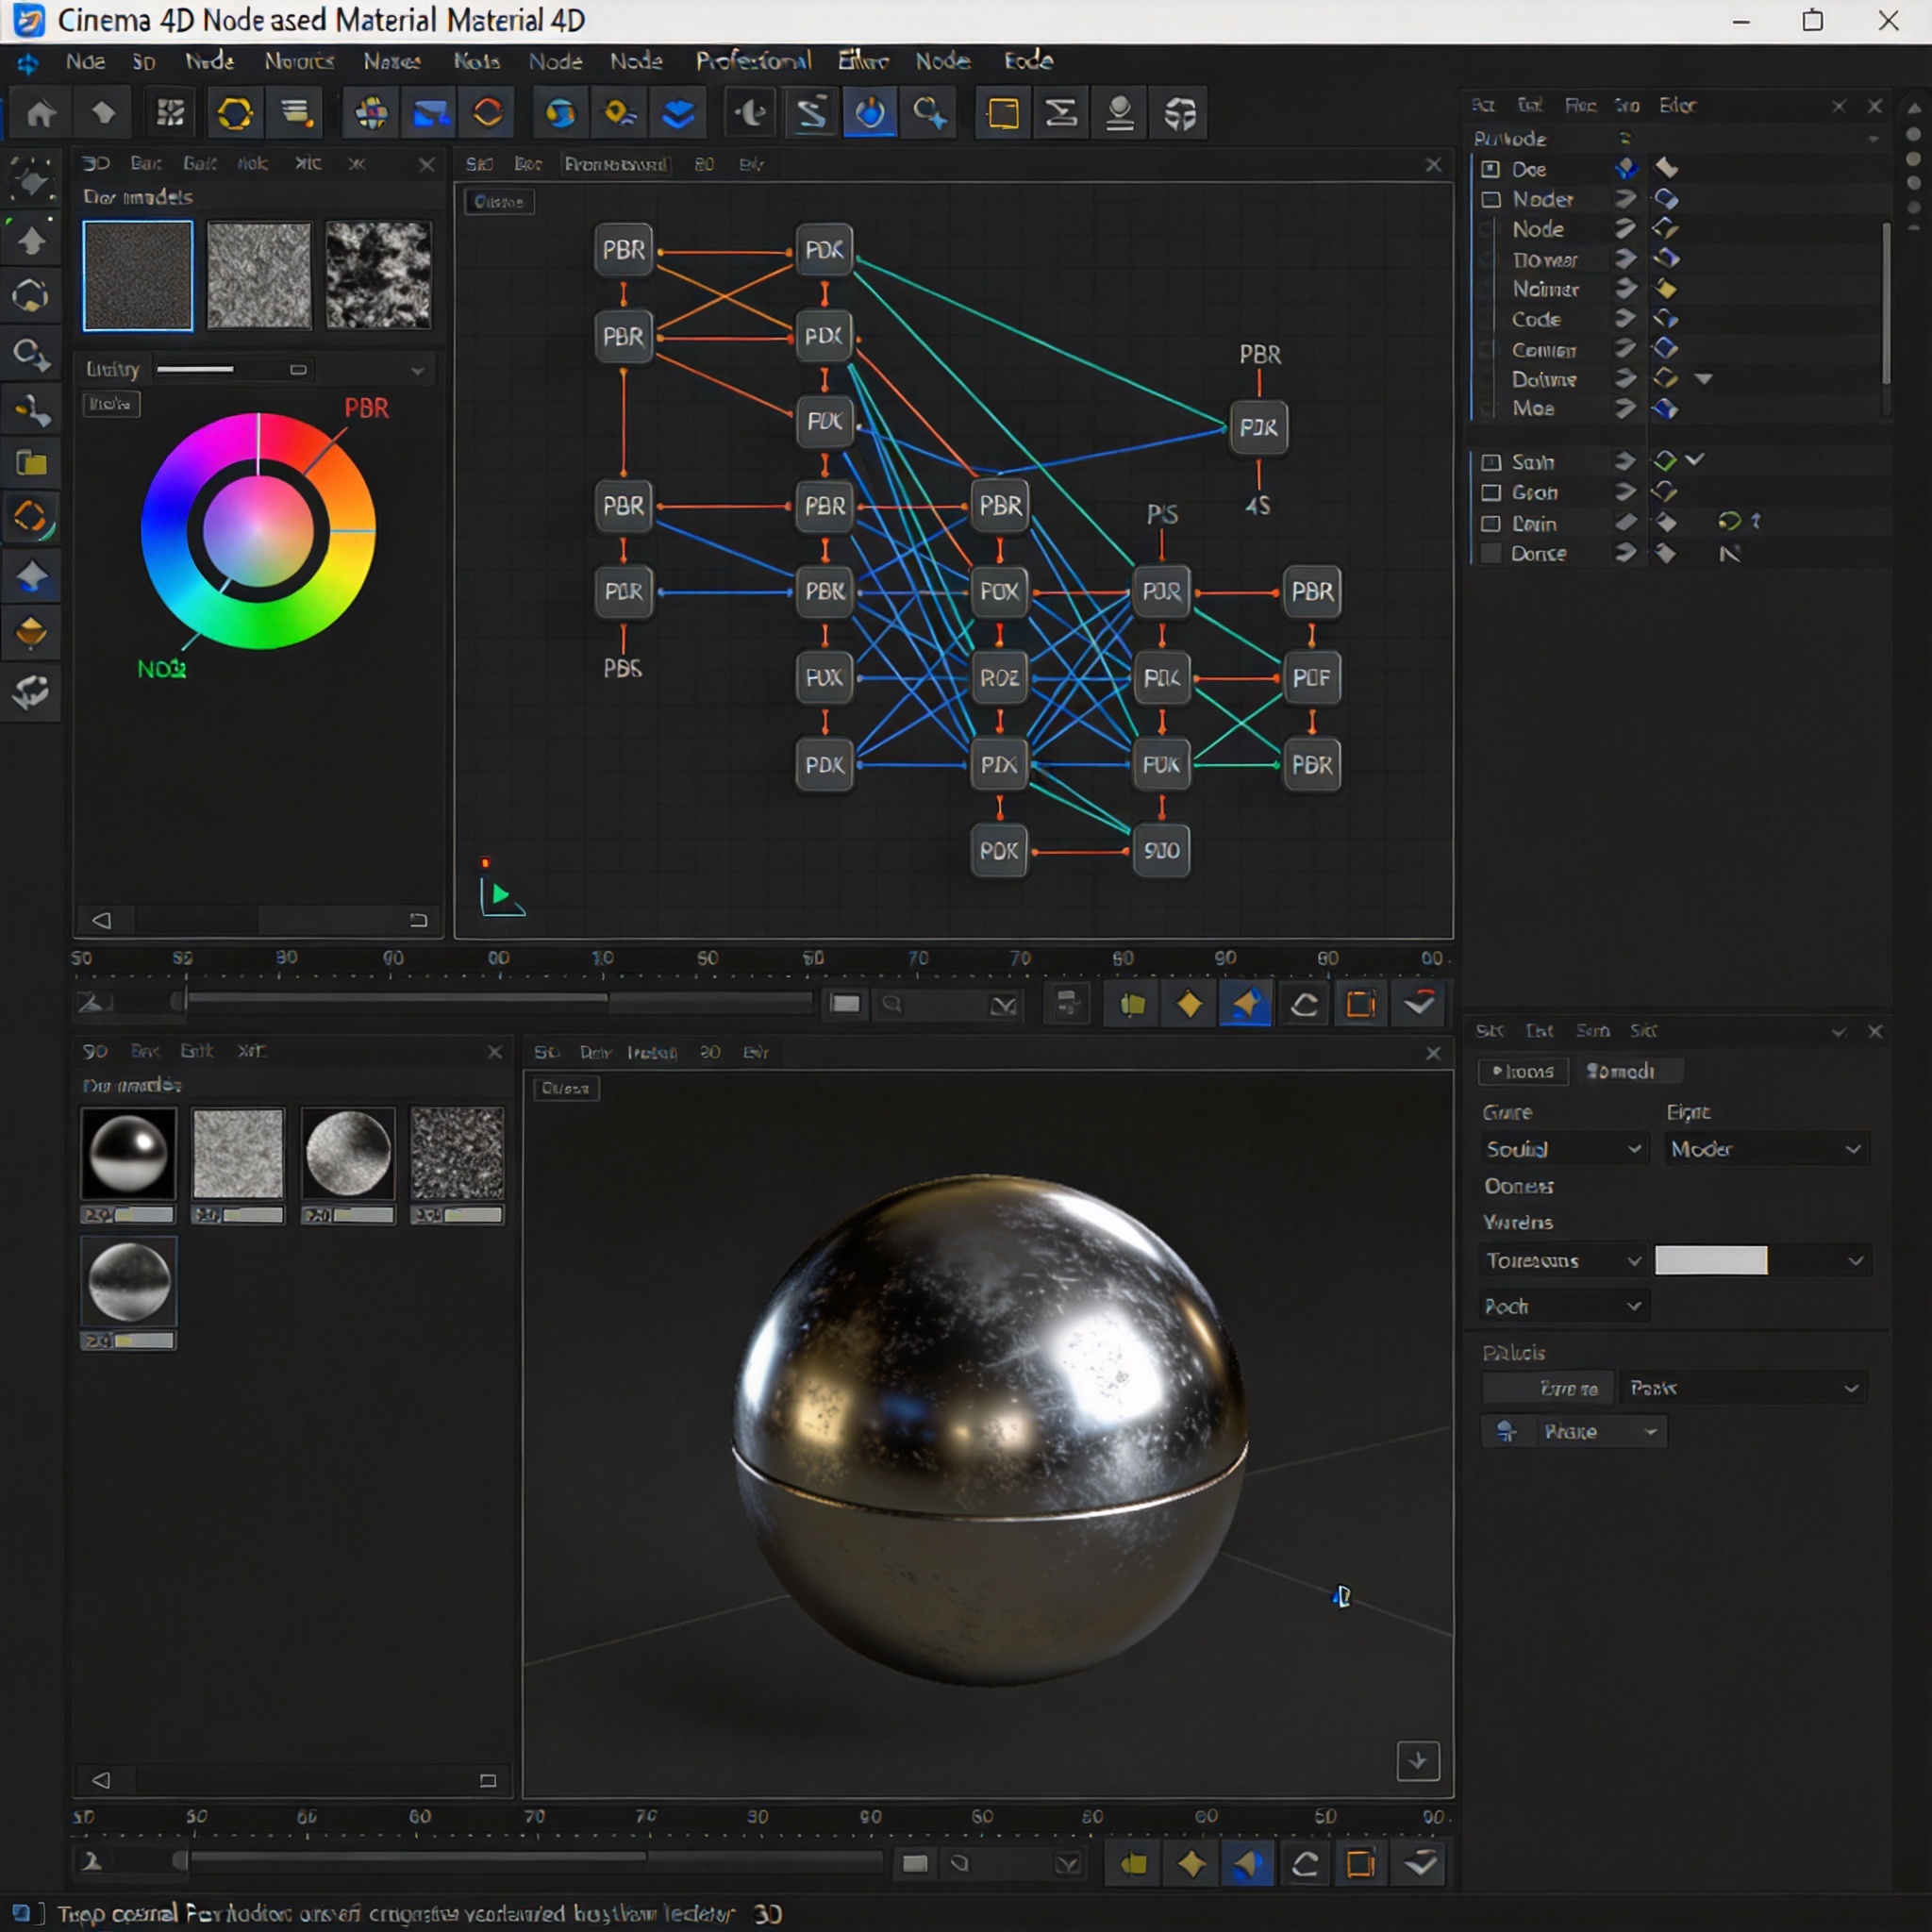Open the 3D menu in the menu bar

pyautogui.click(x=144, y=61)
